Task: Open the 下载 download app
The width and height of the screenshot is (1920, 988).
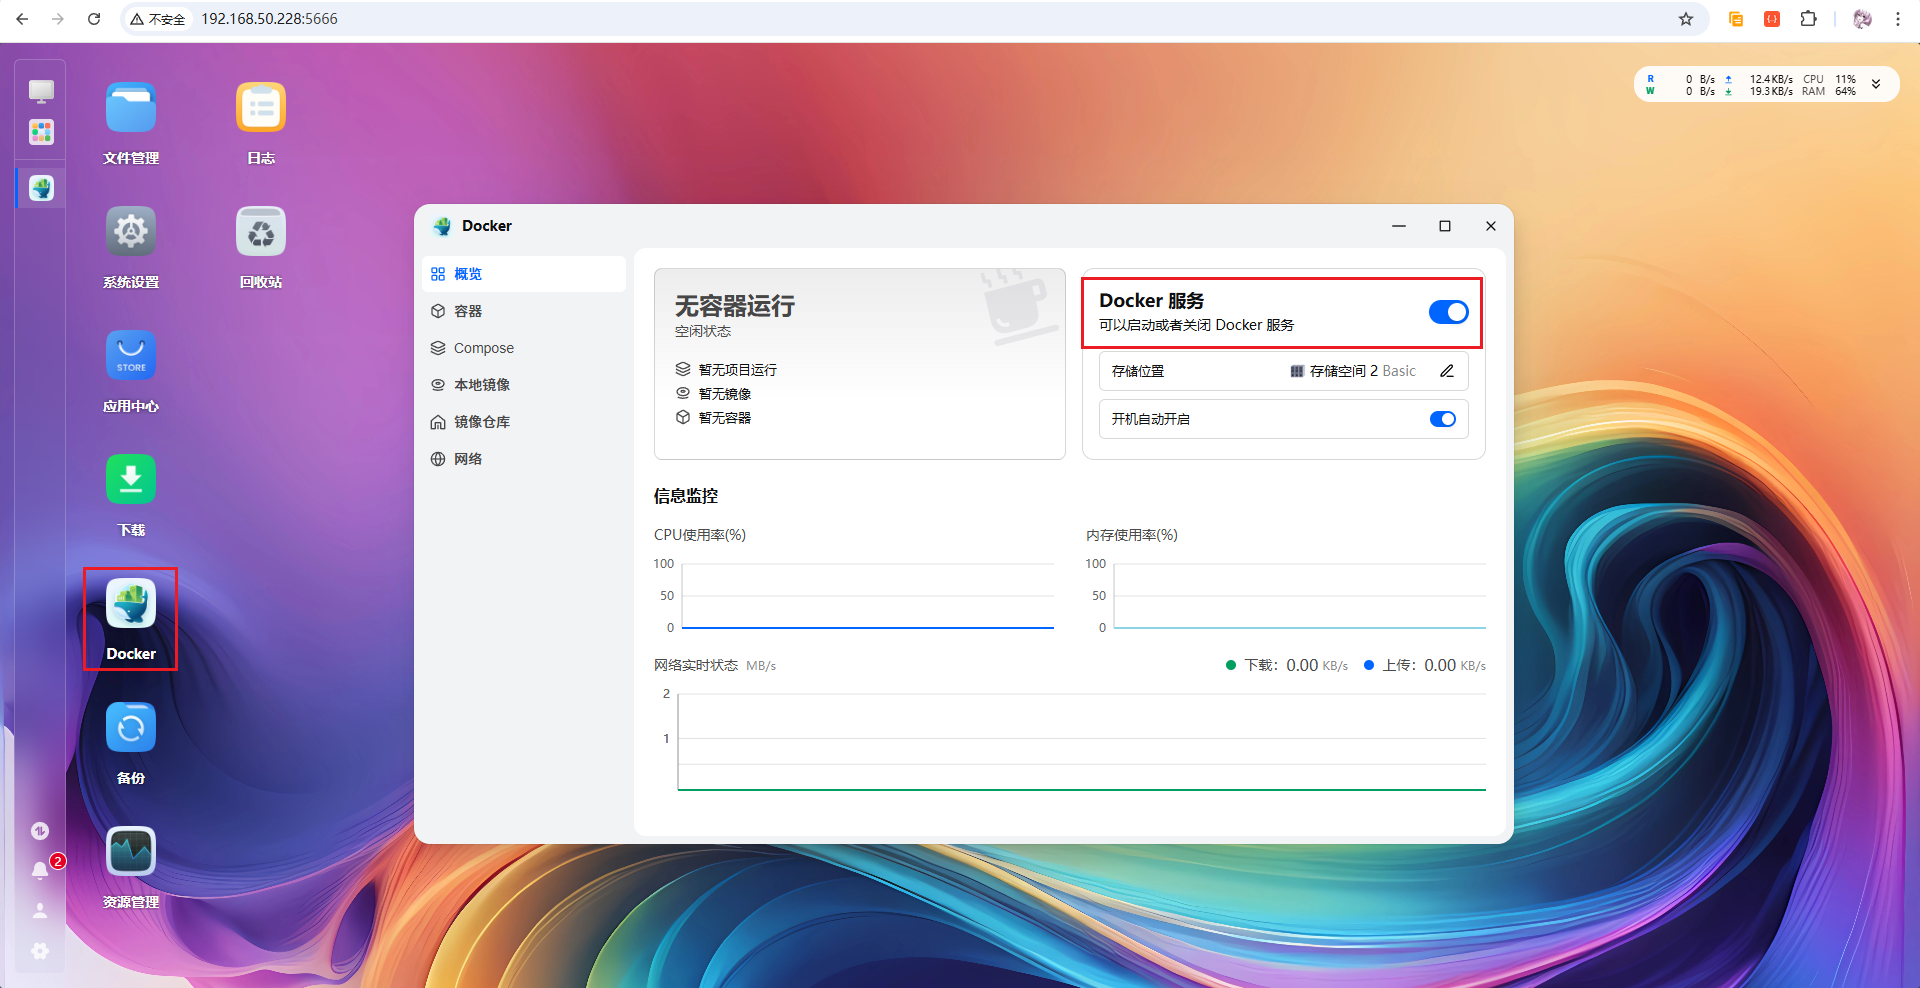Action: 131,480
